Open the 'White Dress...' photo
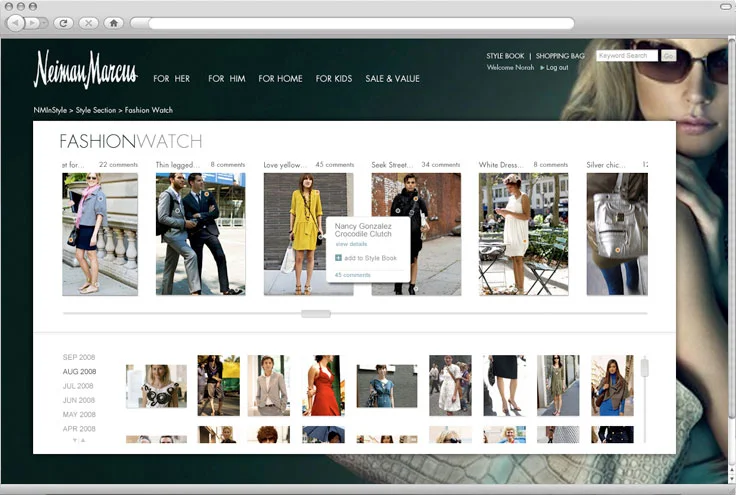736x495 pixels. 523,234
